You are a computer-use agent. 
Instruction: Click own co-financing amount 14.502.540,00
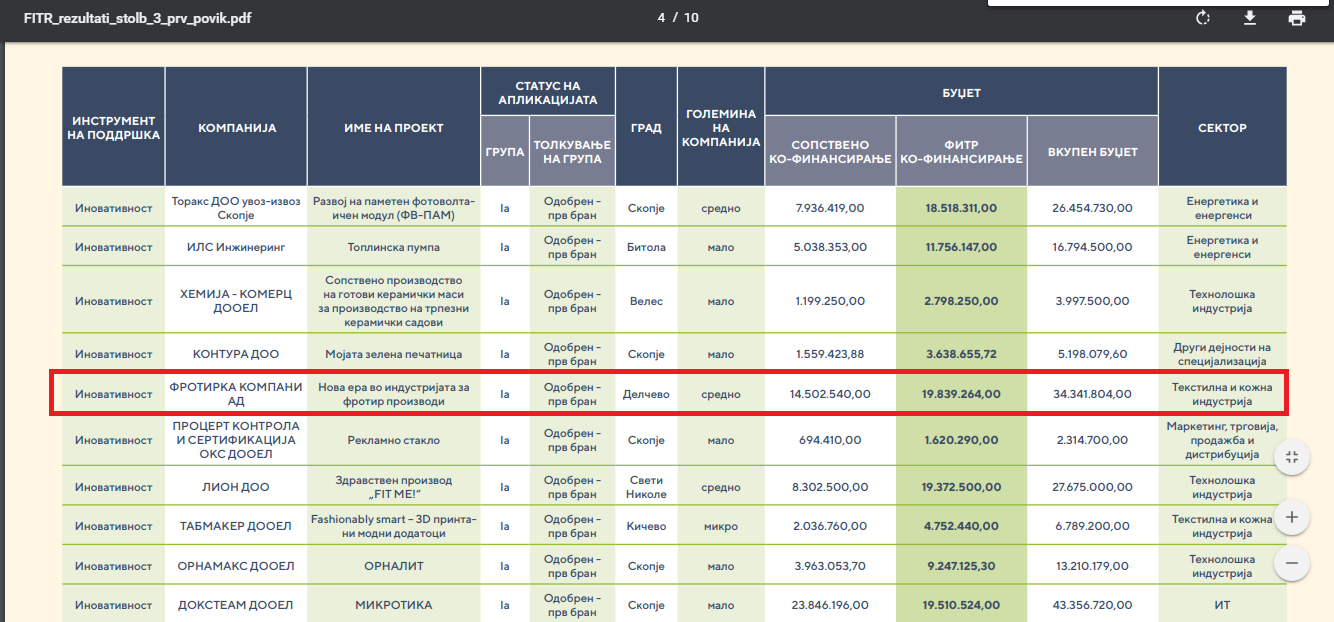pyautogui.click(x=830, y=394)
